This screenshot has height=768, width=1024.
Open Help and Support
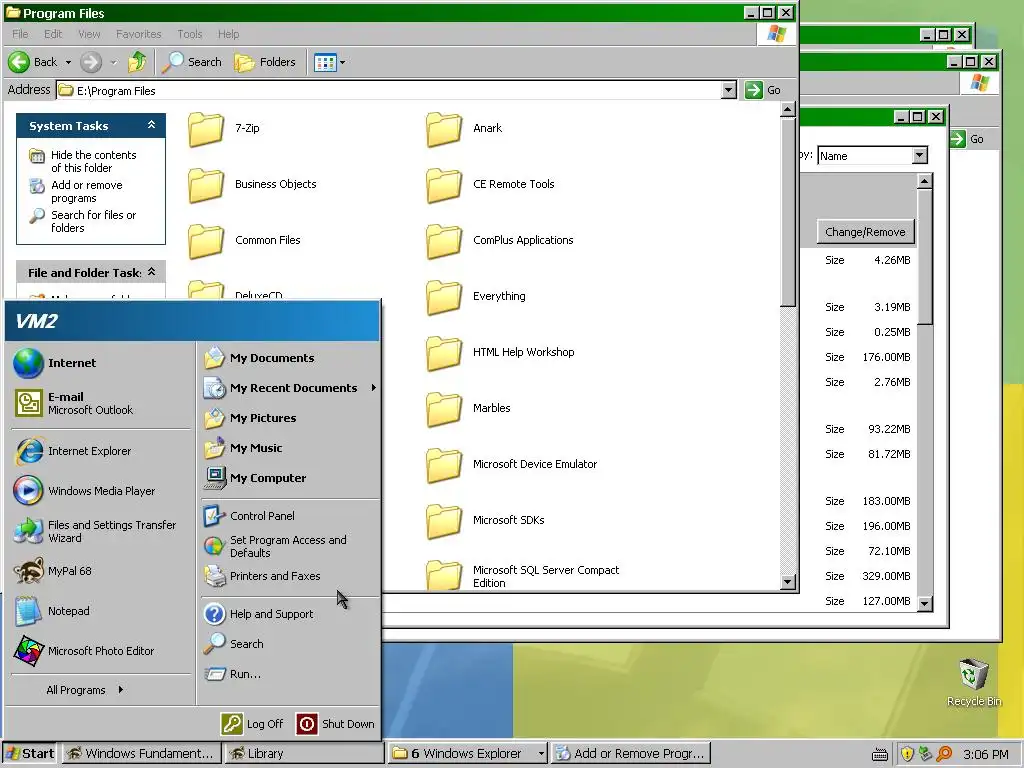click(290, 614)
